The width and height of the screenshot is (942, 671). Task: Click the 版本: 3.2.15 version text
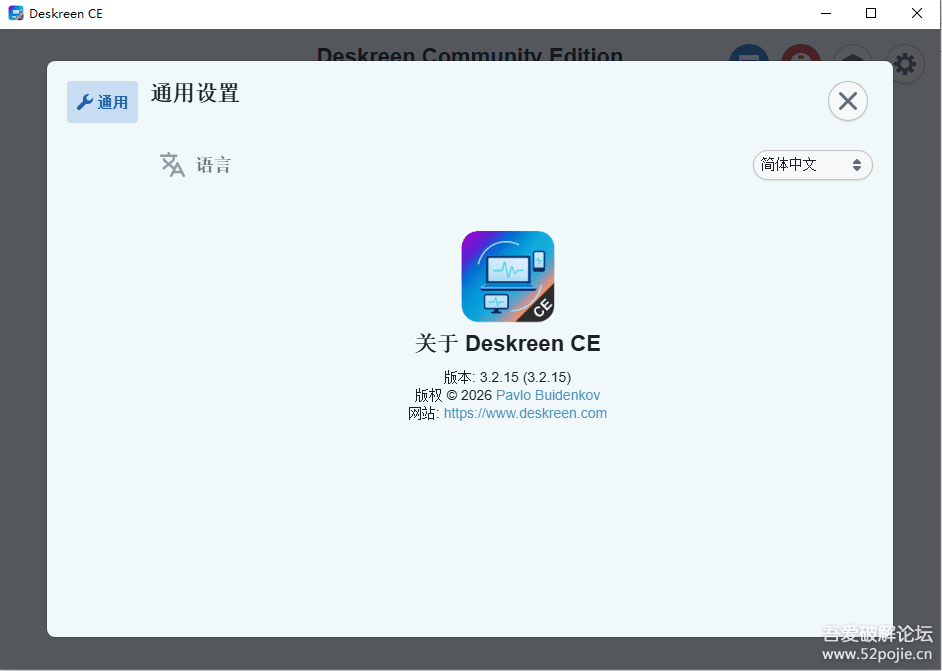(507, 377)
